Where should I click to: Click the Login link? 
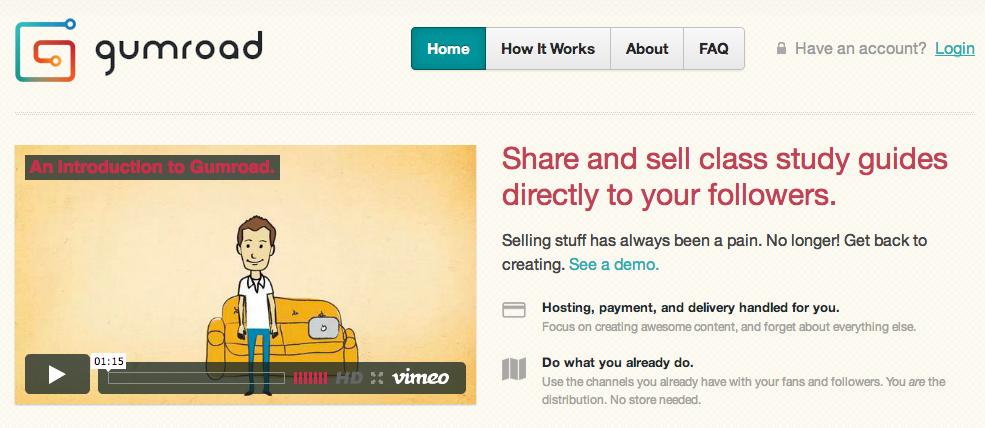[954, 48]
